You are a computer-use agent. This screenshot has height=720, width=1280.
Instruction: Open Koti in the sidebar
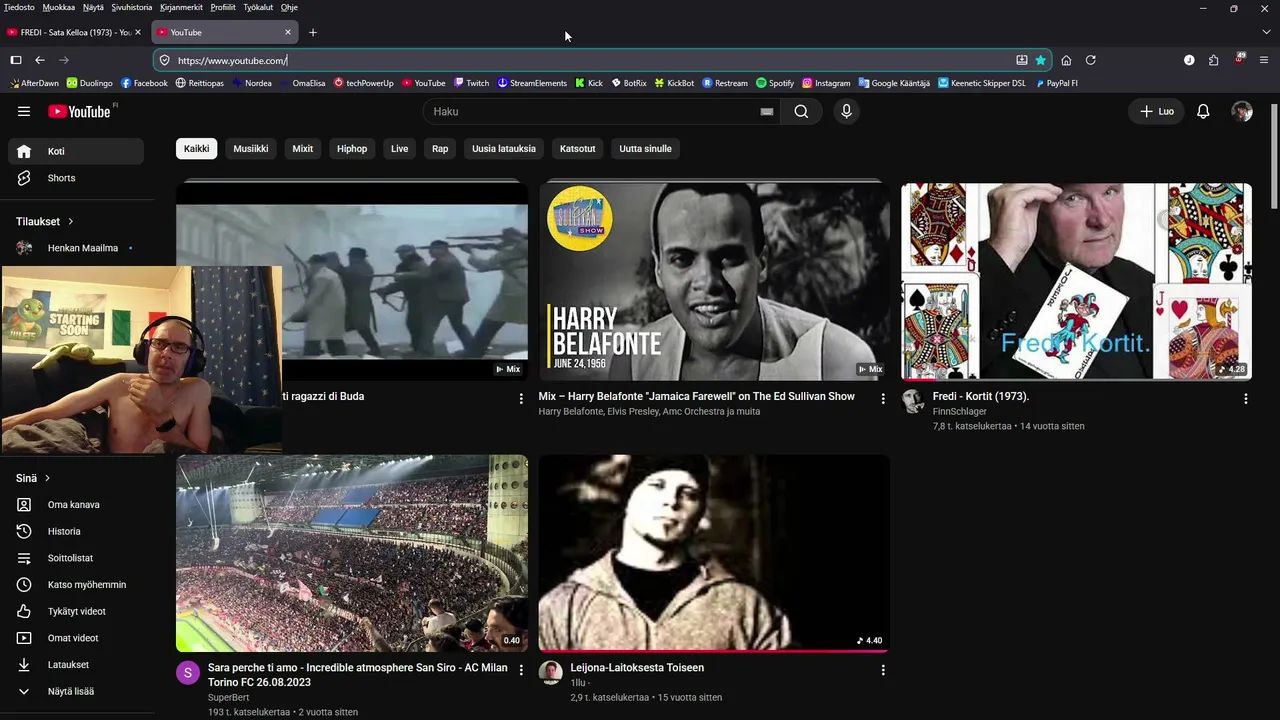pyautogui.click(x=76, y=151)
